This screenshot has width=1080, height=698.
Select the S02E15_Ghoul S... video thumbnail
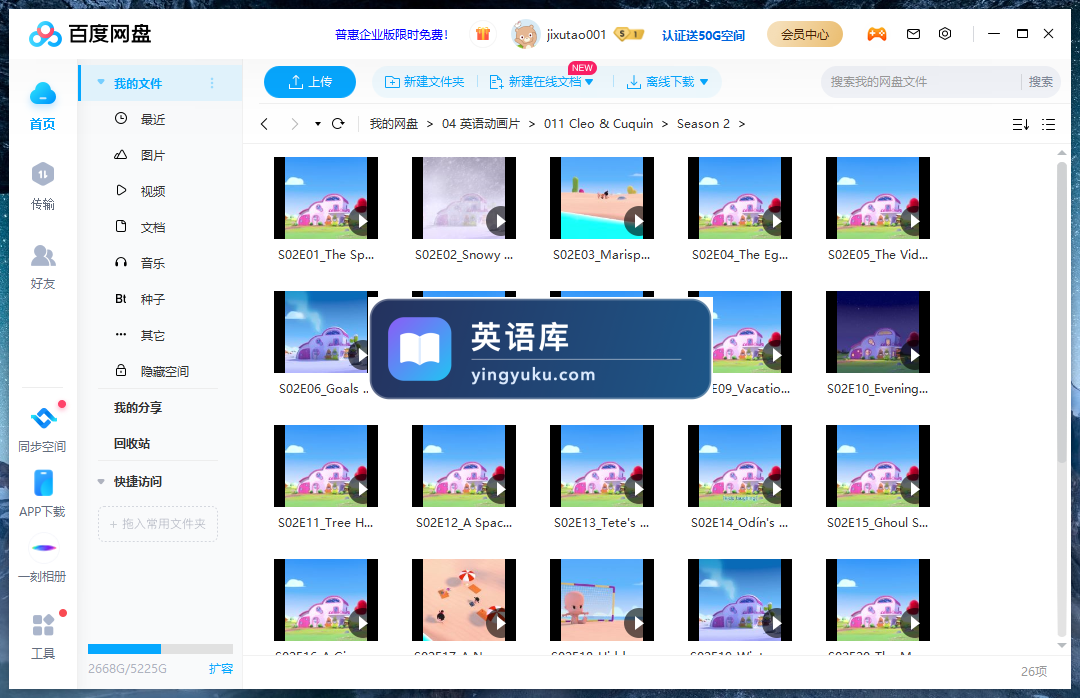[878, 466]
